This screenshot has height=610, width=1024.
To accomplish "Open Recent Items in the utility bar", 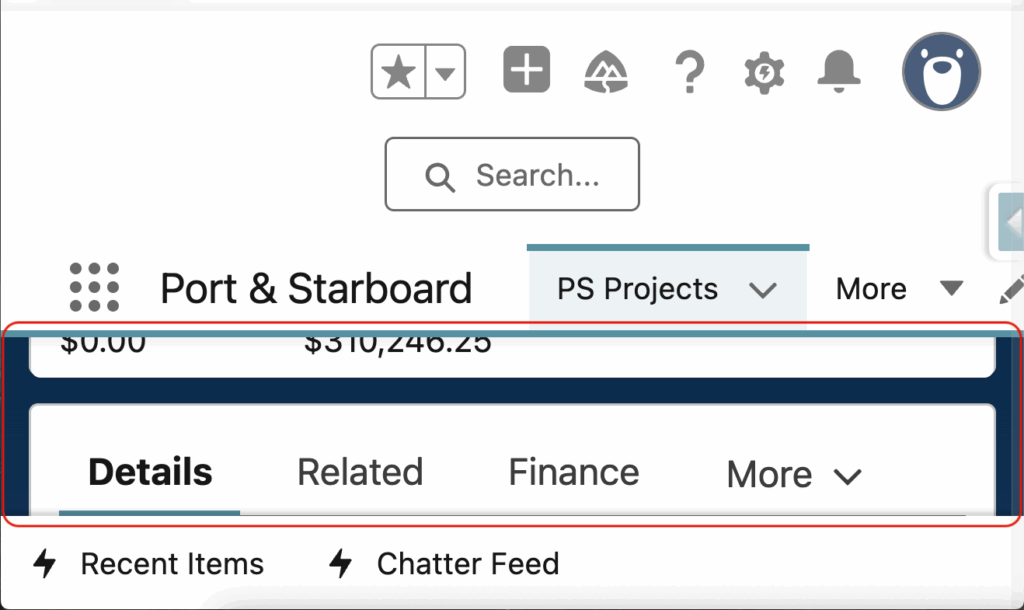I will (150, 564).
